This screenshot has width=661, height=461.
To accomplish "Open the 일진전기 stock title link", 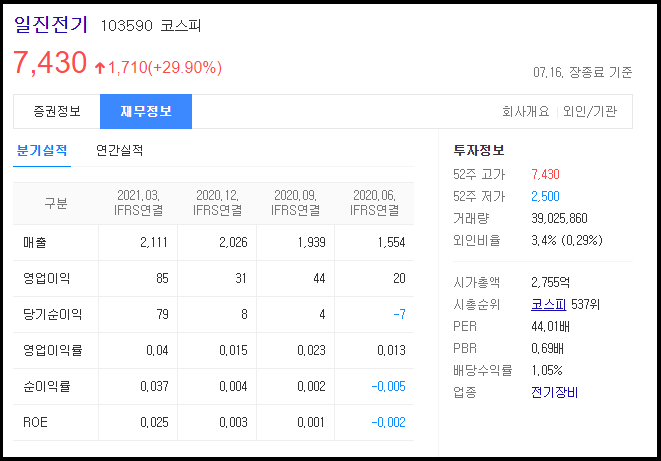I will pos(51,24).
